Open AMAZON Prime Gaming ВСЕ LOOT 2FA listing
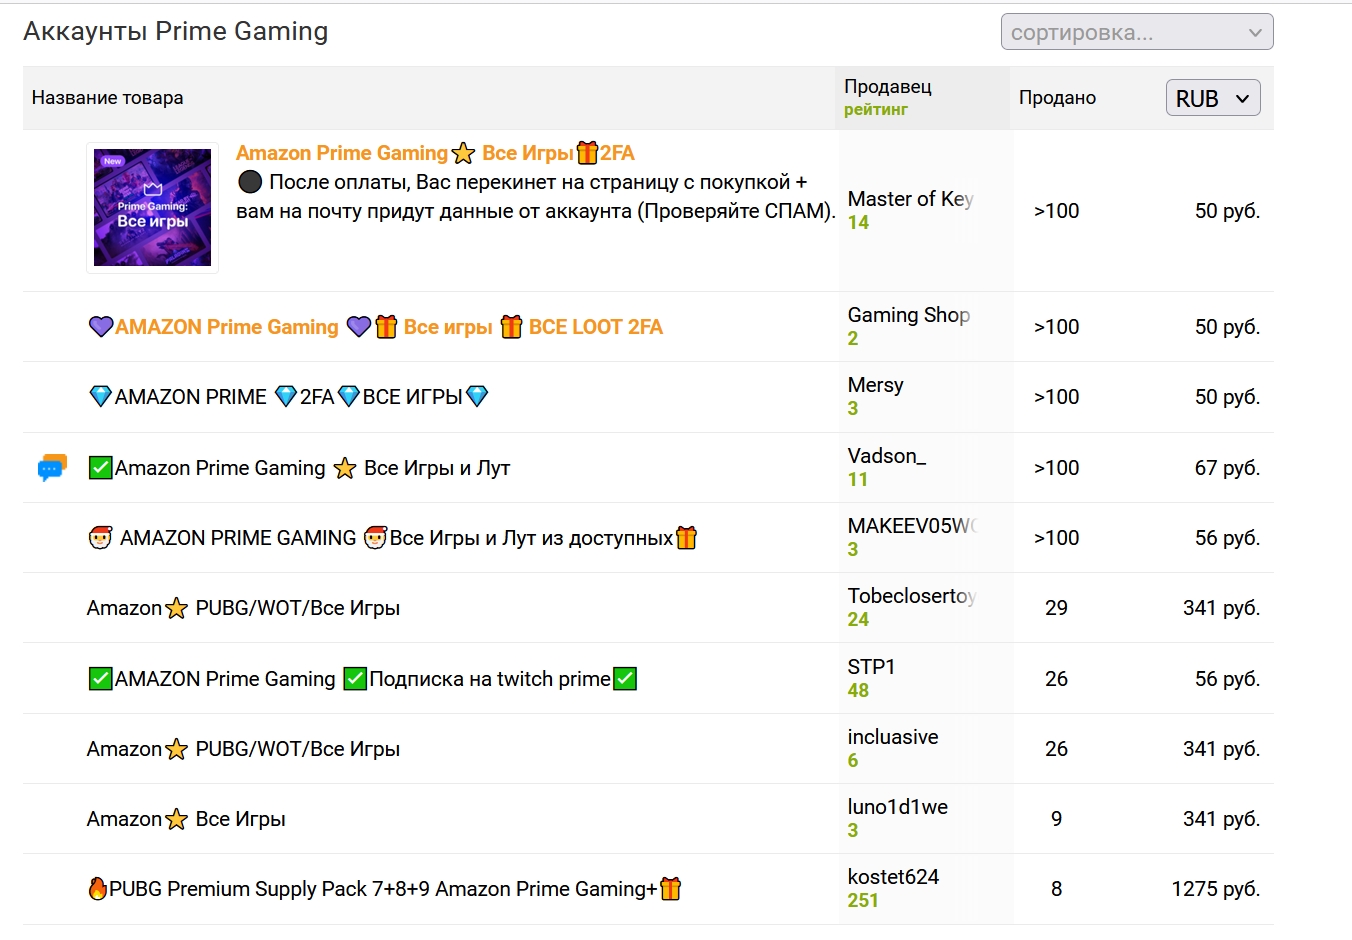Image resolution: width=1352 pixels, height=940 pixels. pos(375,327)
